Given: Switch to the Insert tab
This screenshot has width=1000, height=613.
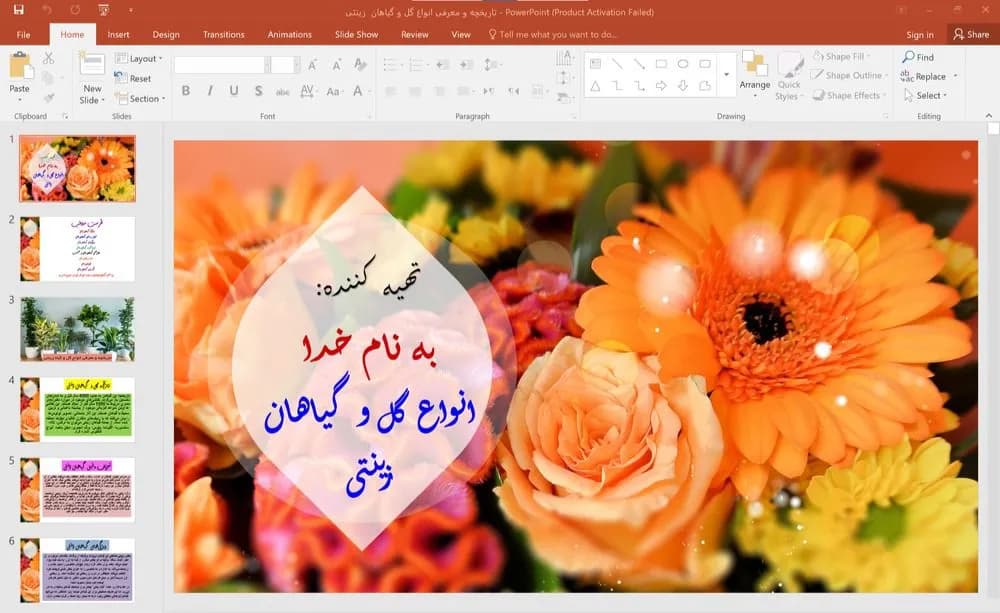Looking at the screenshot, I should click(x=118, y=34).
